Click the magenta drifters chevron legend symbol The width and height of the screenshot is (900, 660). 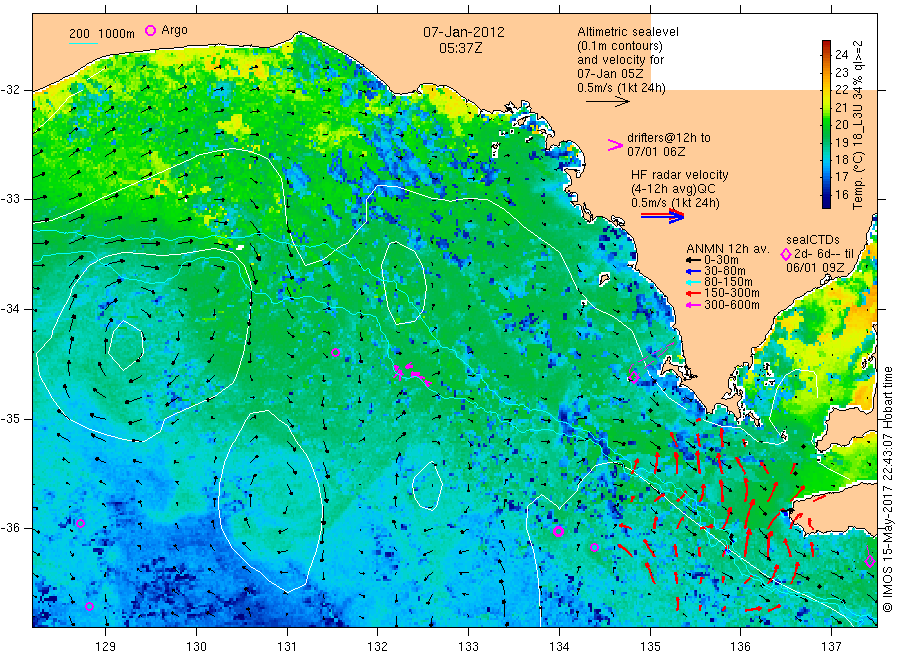click(x=615, y=145)
